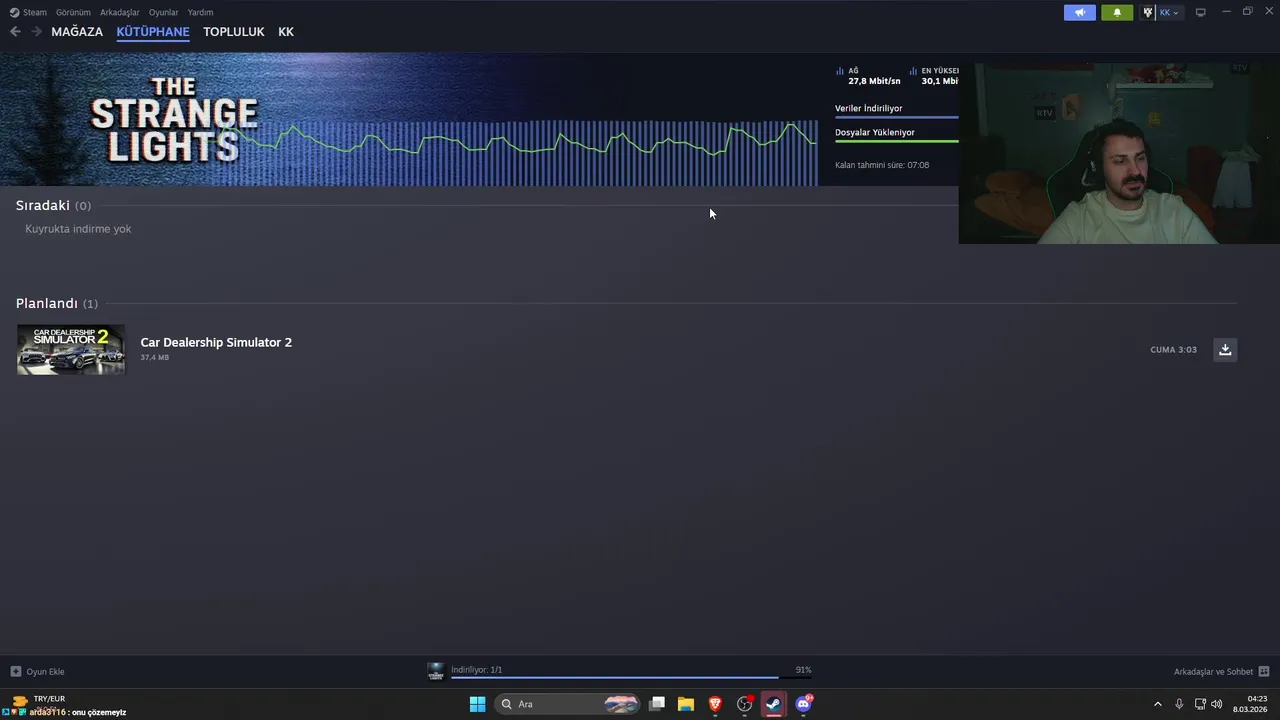This screenshot has height=720, width=1280.
Task: Click the back navigation arrow
Action: (x=15, y=32)
